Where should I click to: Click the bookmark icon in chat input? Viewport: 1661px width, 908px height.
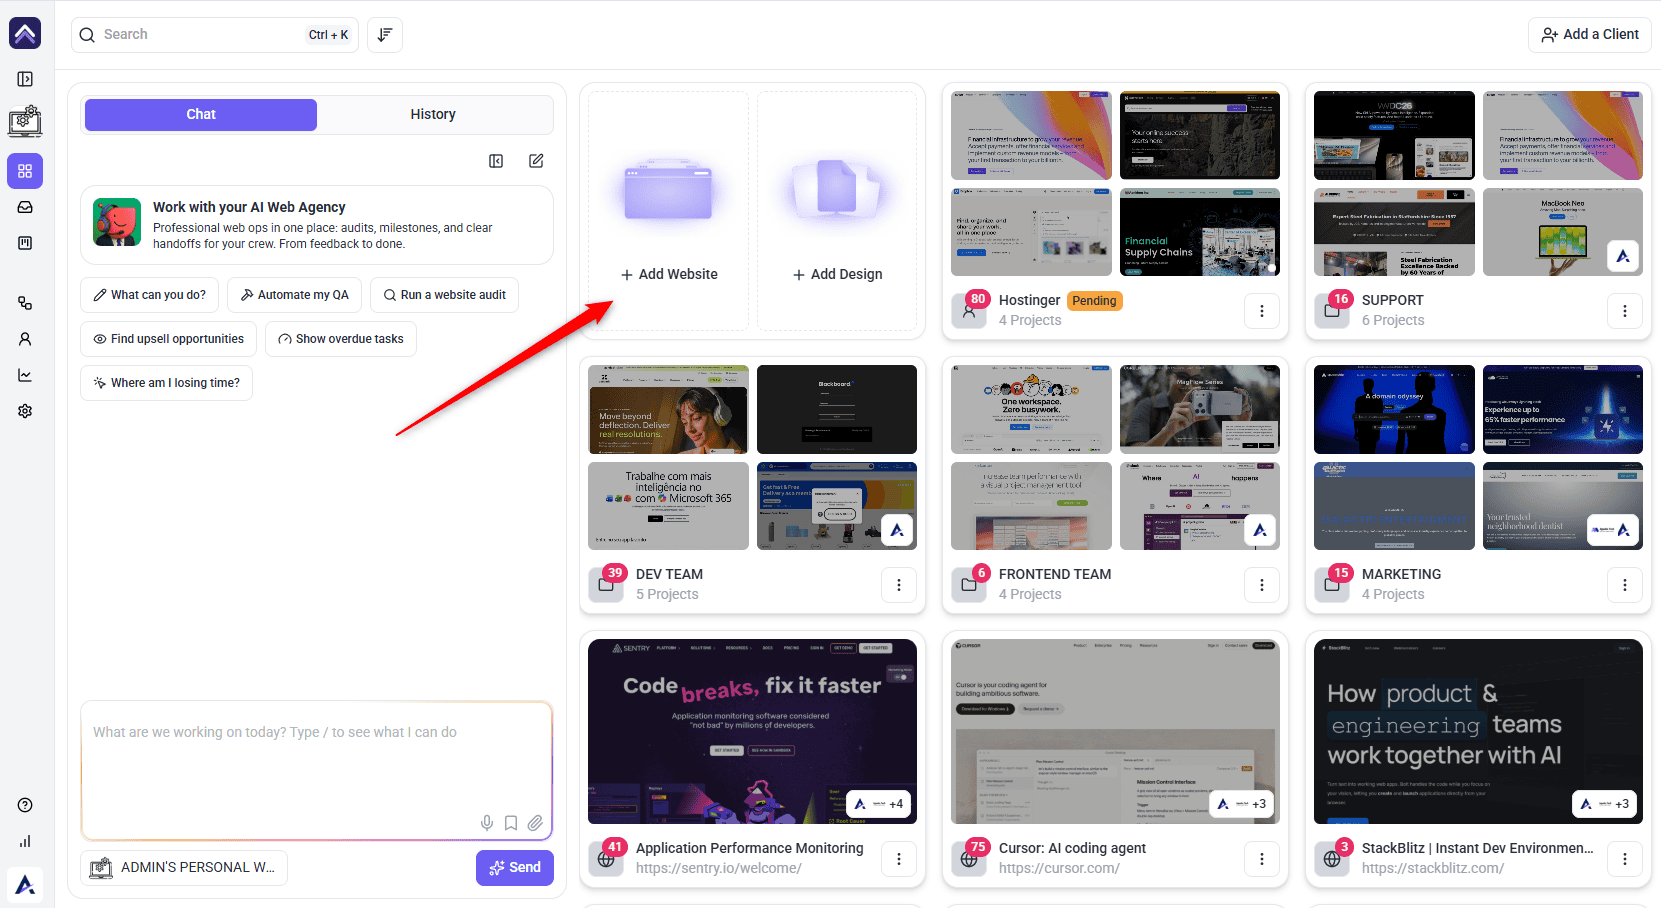(x=511, y=823)
